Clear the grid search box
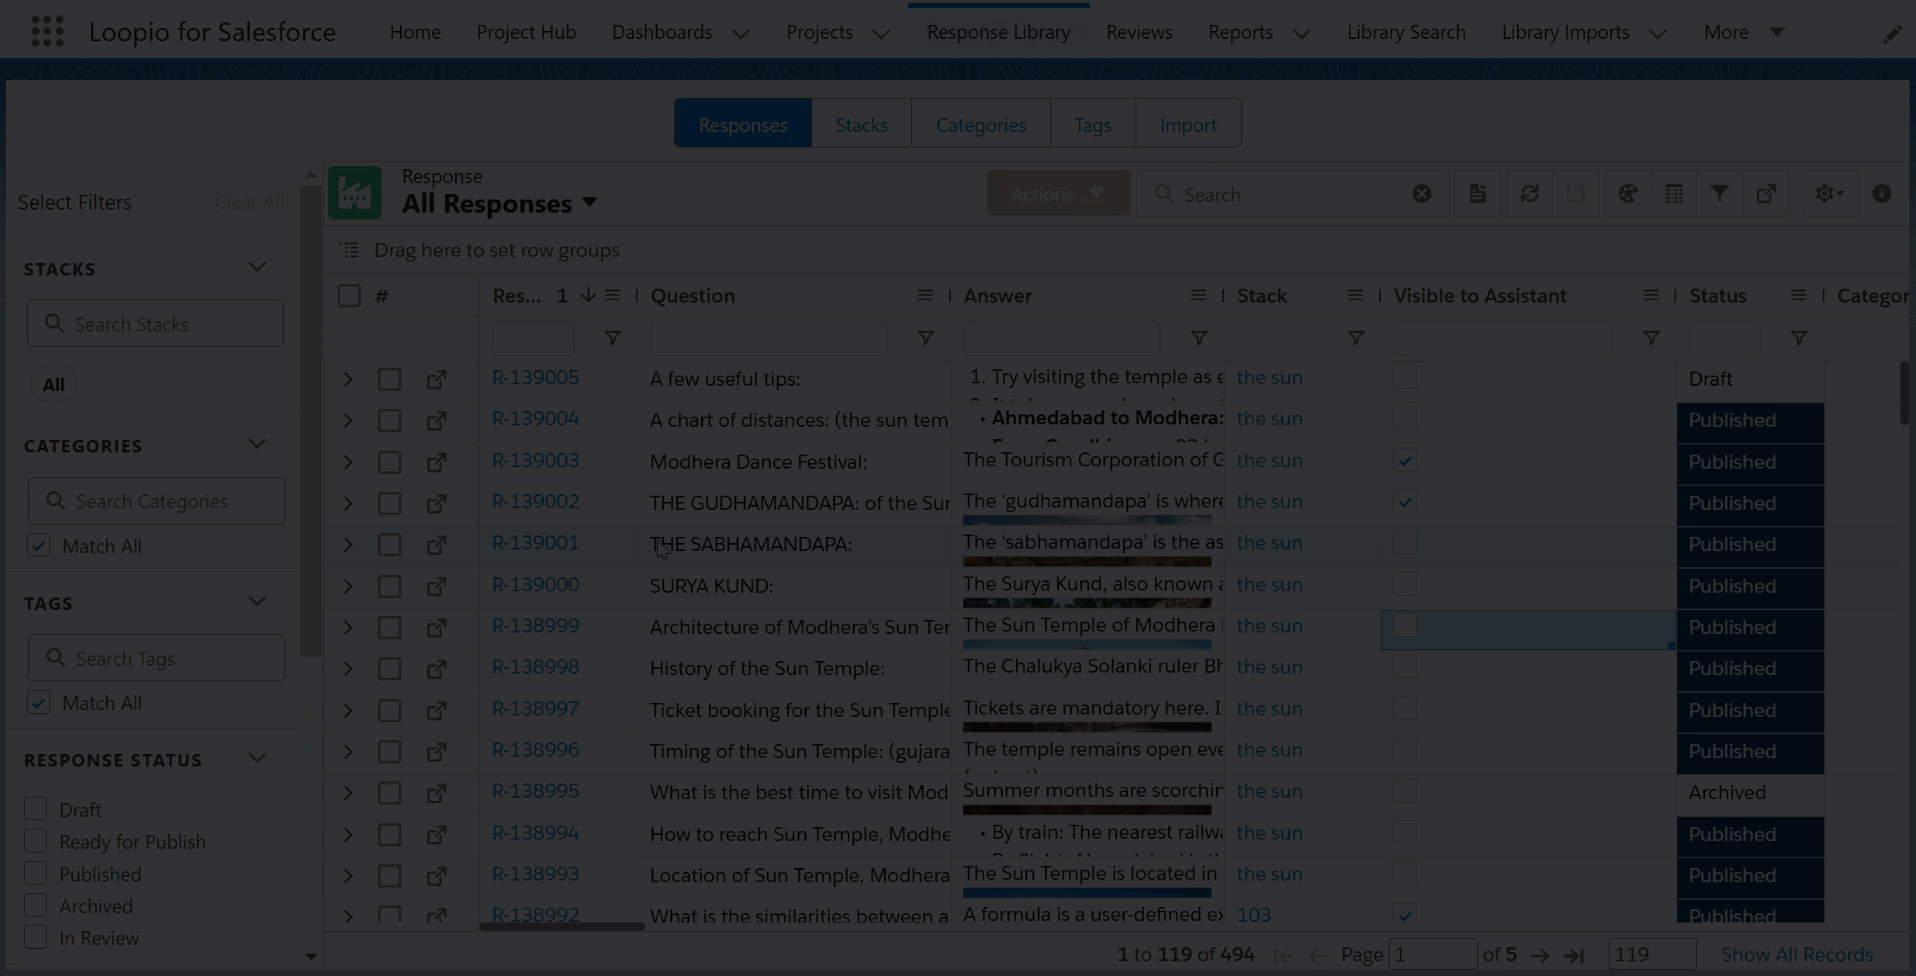The image size is (1916, 976). (1421, 194)
